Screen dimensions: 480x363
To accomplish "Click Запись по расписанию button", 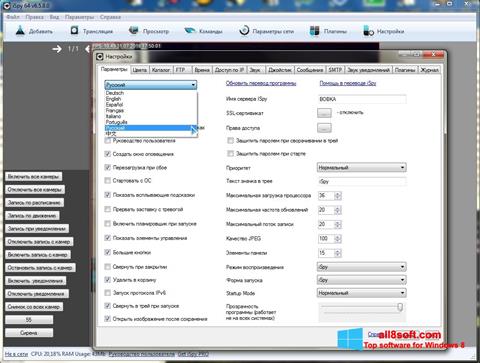I will pyautogui.click(x=34, y=202).
